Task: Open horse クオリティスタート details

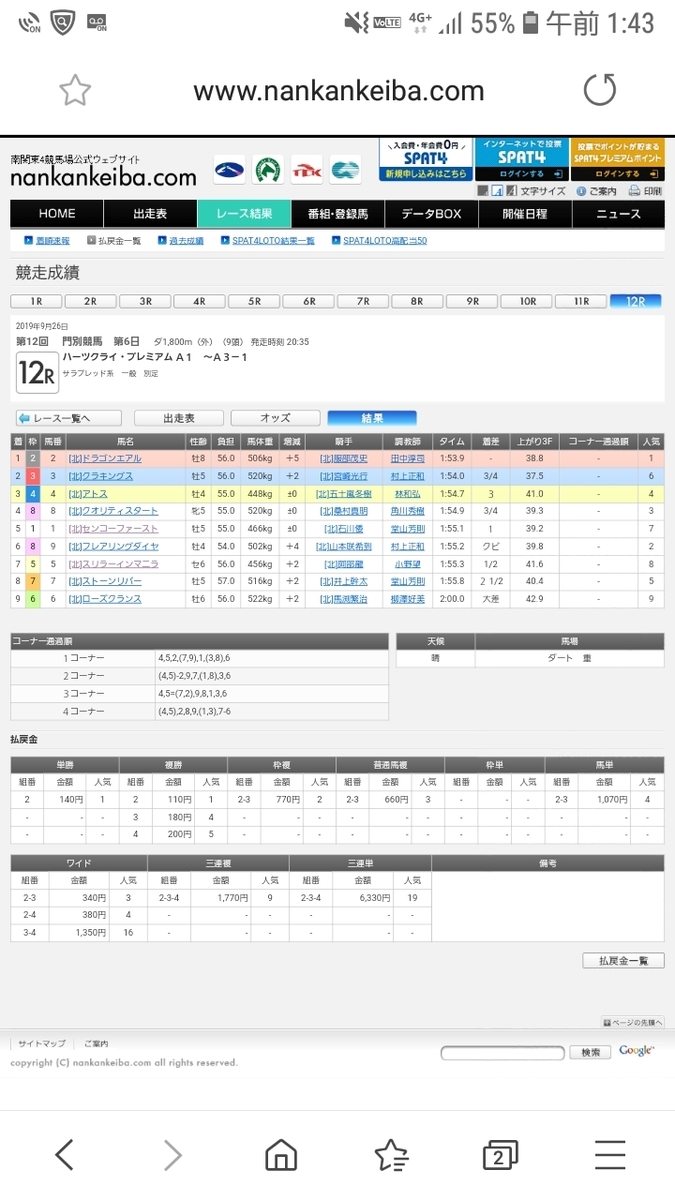Action: (113, 511)
